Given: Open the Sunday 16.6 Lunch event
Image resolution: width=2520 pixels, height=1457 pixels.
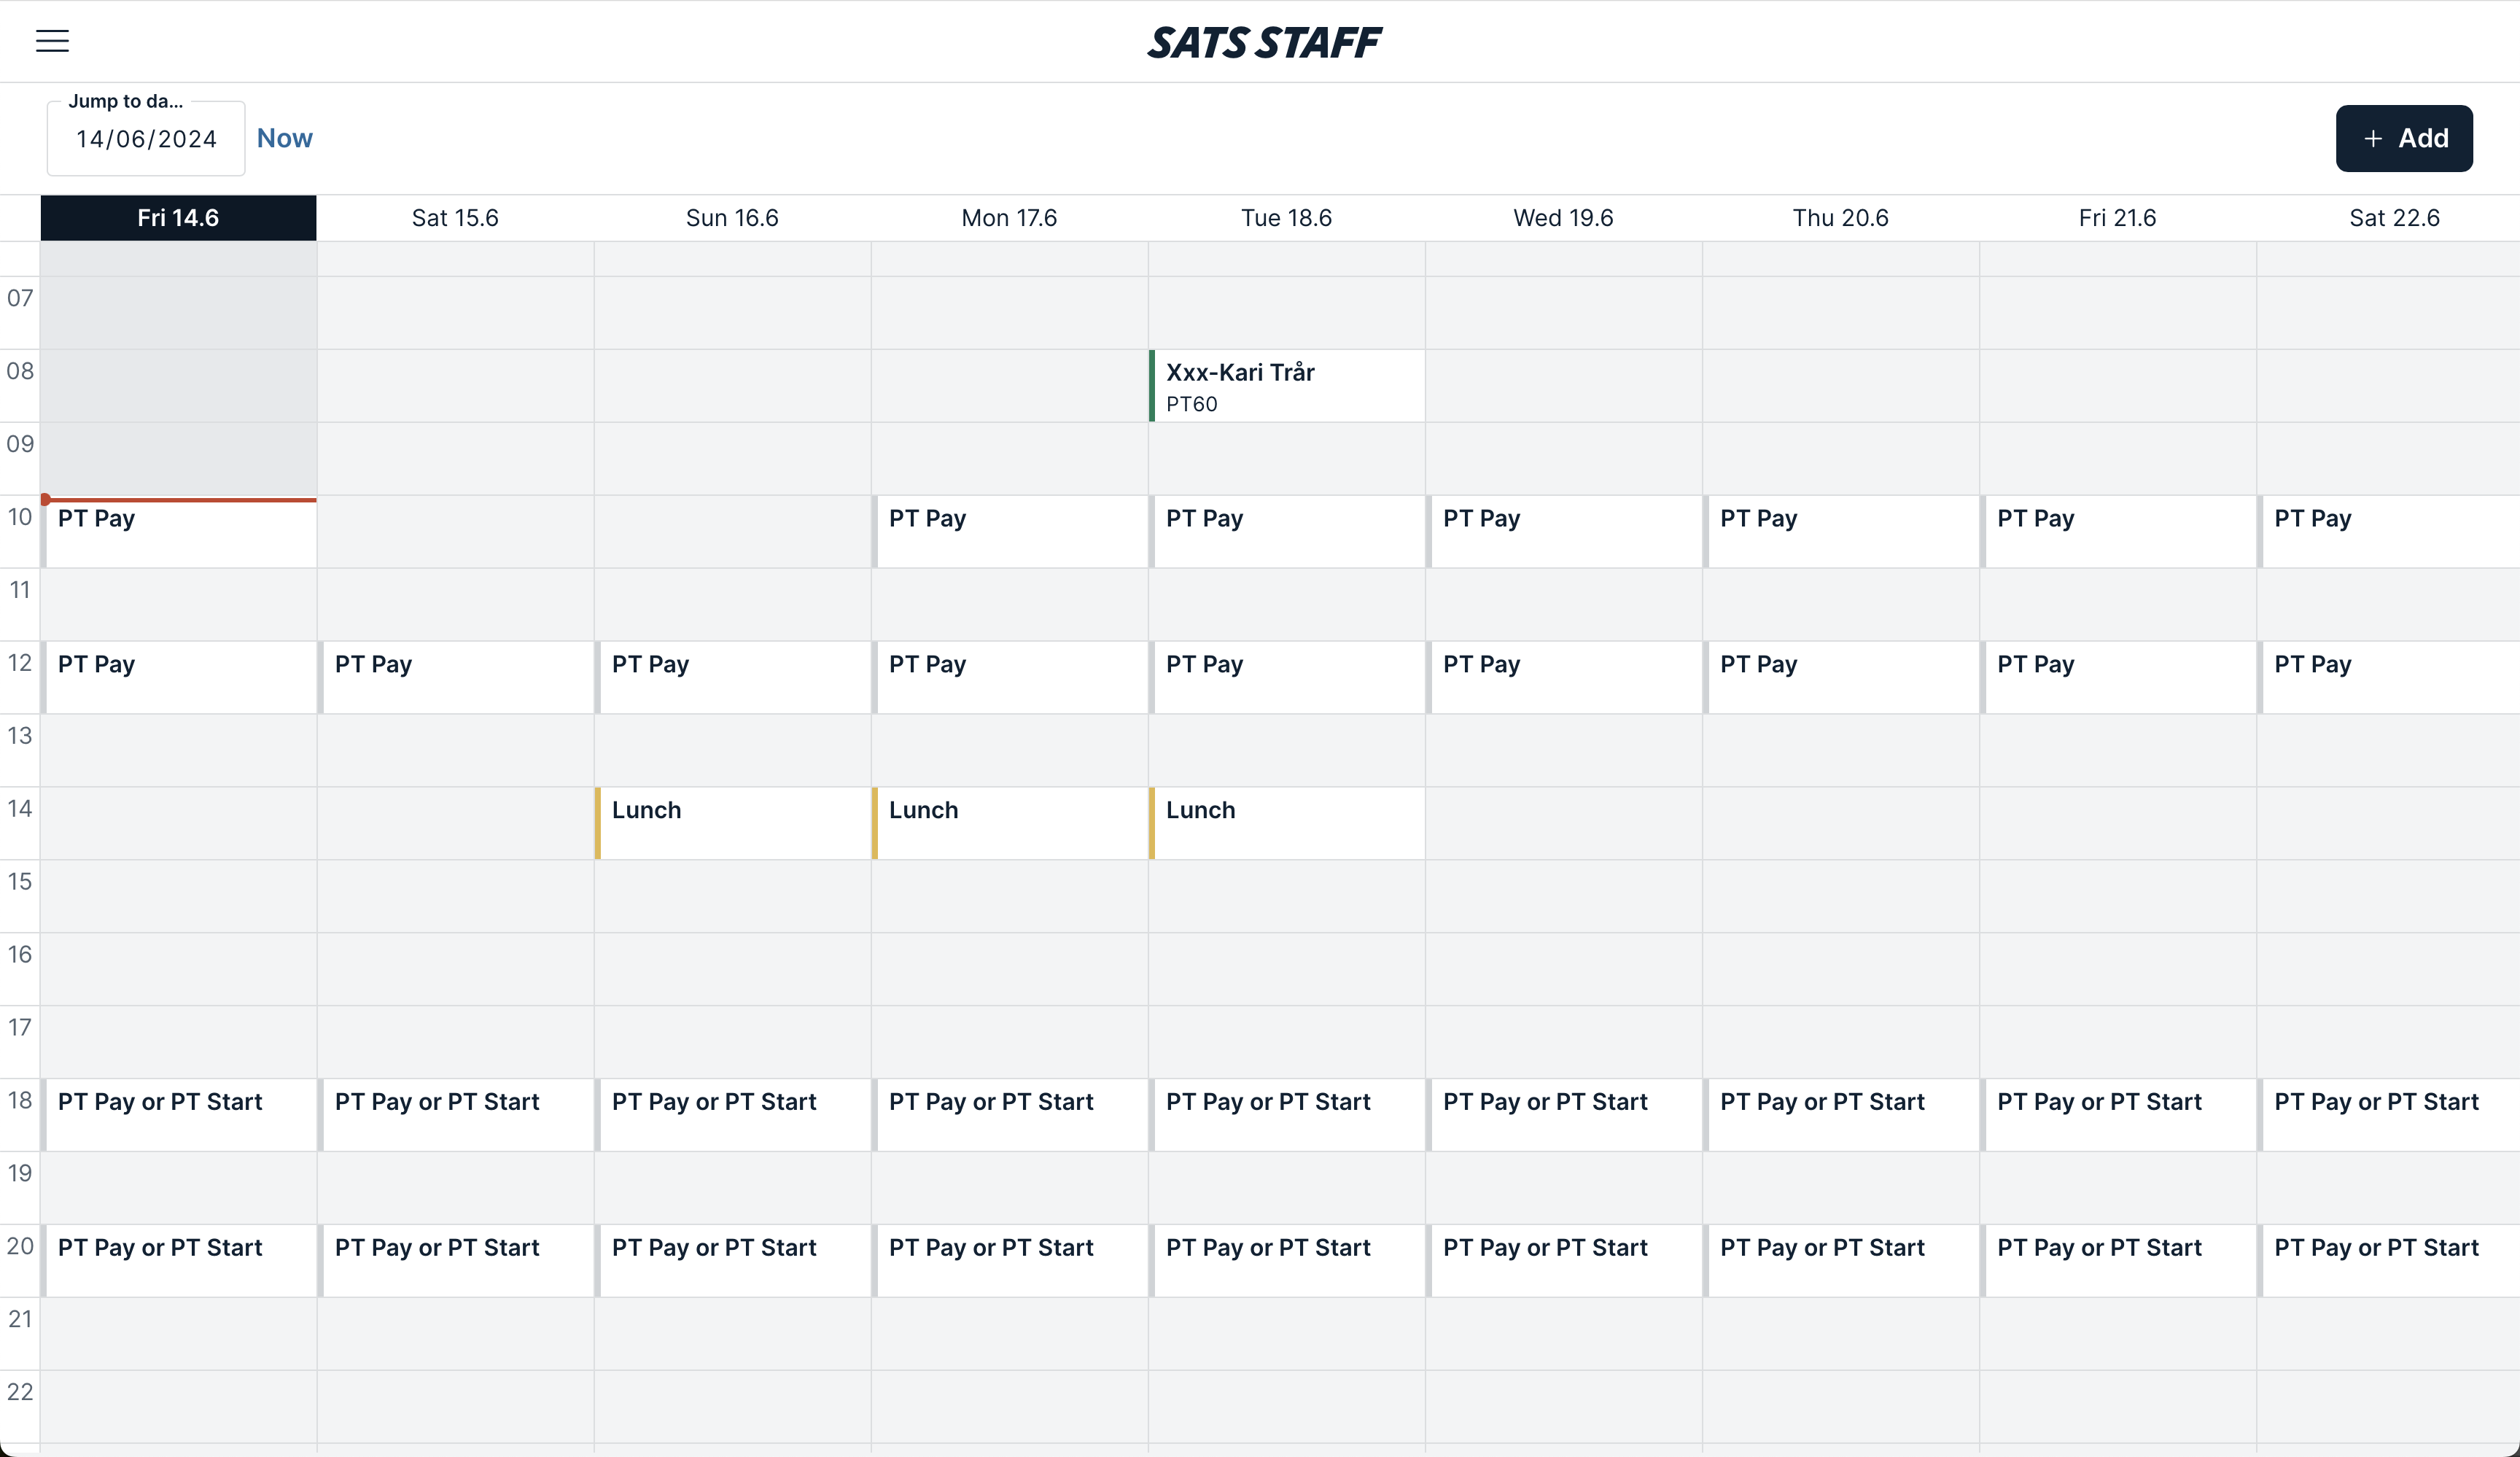Looking at the screenshot, I should point(734,823).
